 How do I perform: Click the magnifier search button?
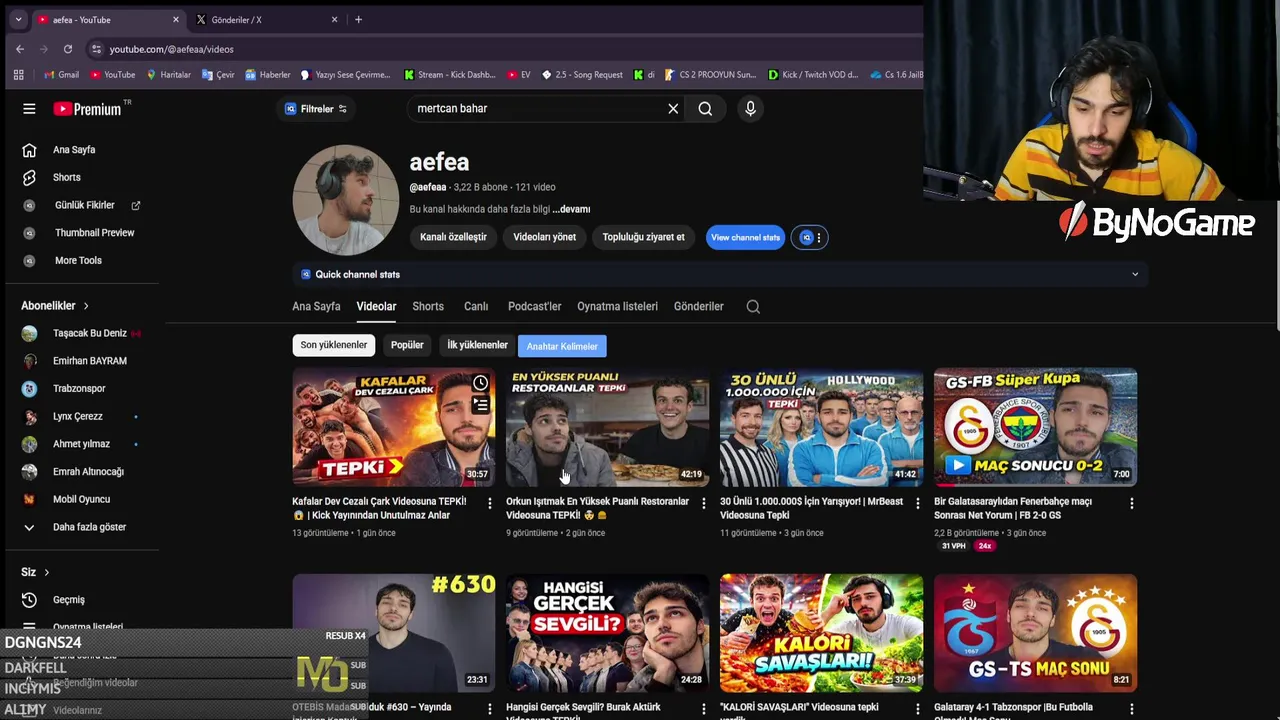(705, 109)
